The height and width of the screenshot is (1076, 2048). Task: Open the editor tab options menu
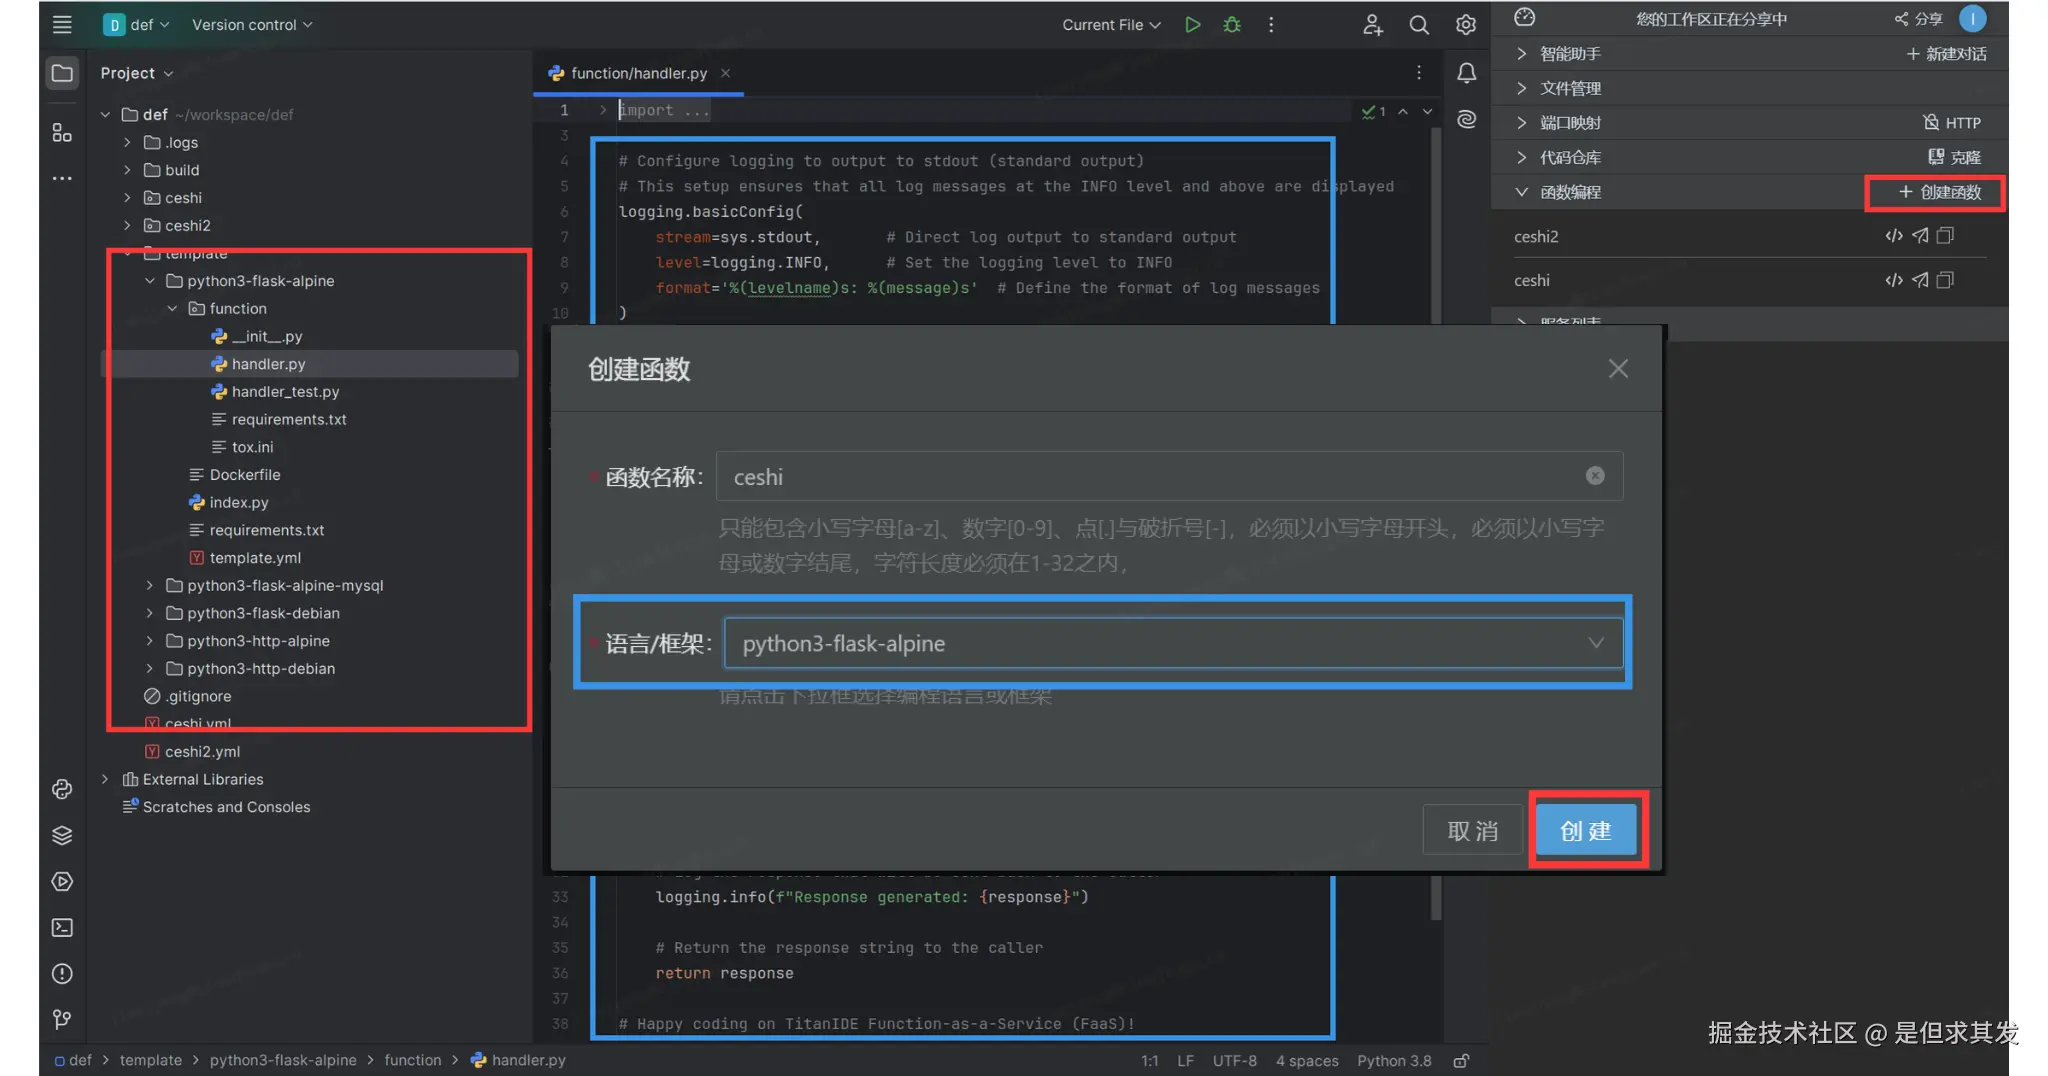1418,72
